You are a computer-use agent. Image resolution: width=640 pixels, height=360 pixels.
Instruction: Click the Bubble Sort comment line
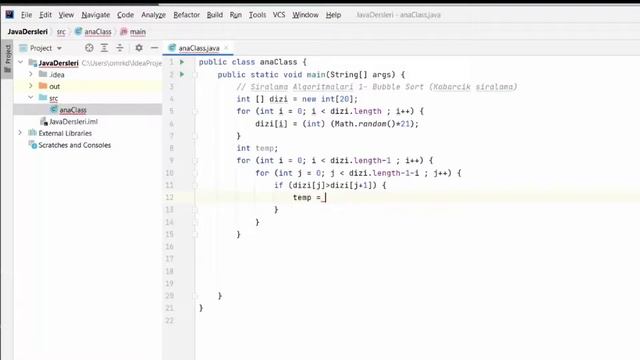tap(377, 87)
